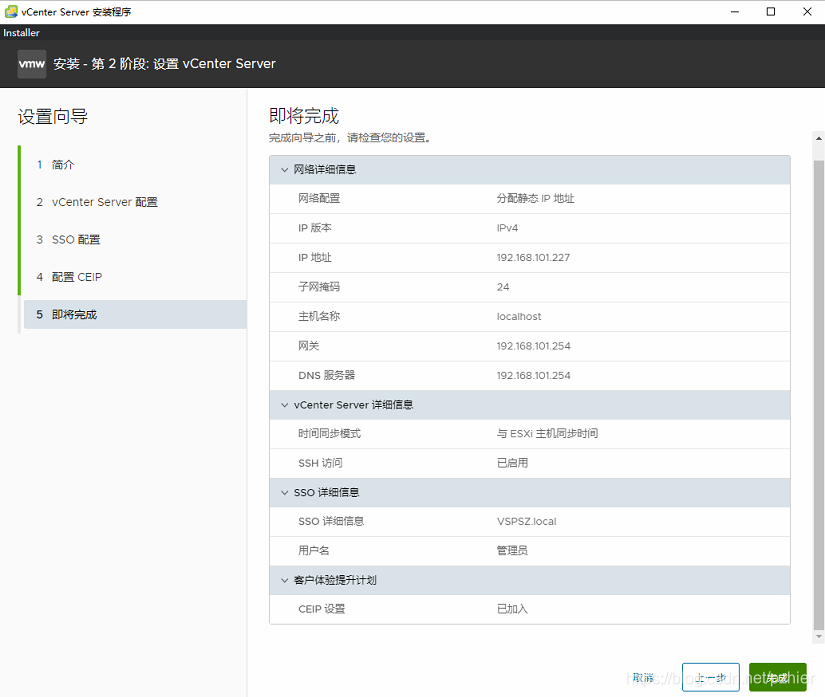The height and width of the screenshot is (697, 825).
Task: Click the vCenter Server installer title bar icon
Action: pos(11,12)
